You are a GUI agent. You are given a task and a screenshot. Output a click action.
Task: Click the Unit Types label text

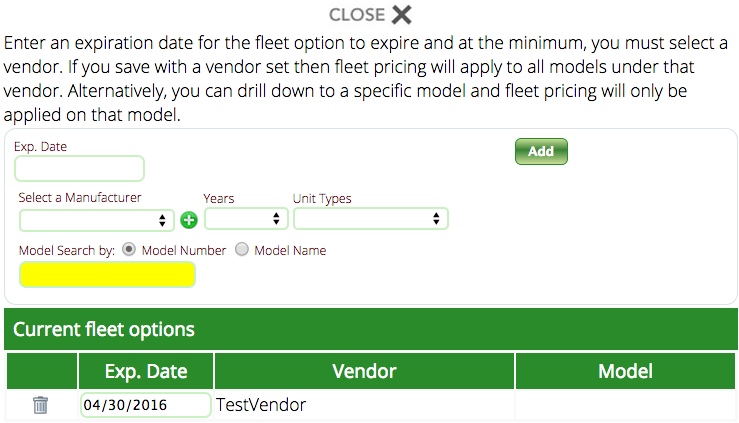322,199
